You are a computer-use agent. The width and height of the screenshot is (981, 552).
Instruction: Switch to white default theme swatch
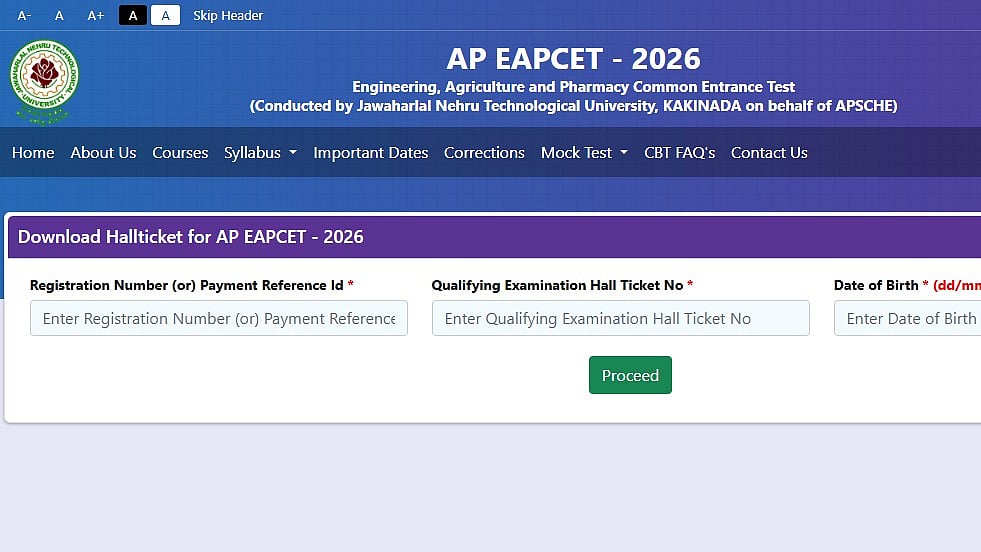pyautogui.click(x=165, y=15)
